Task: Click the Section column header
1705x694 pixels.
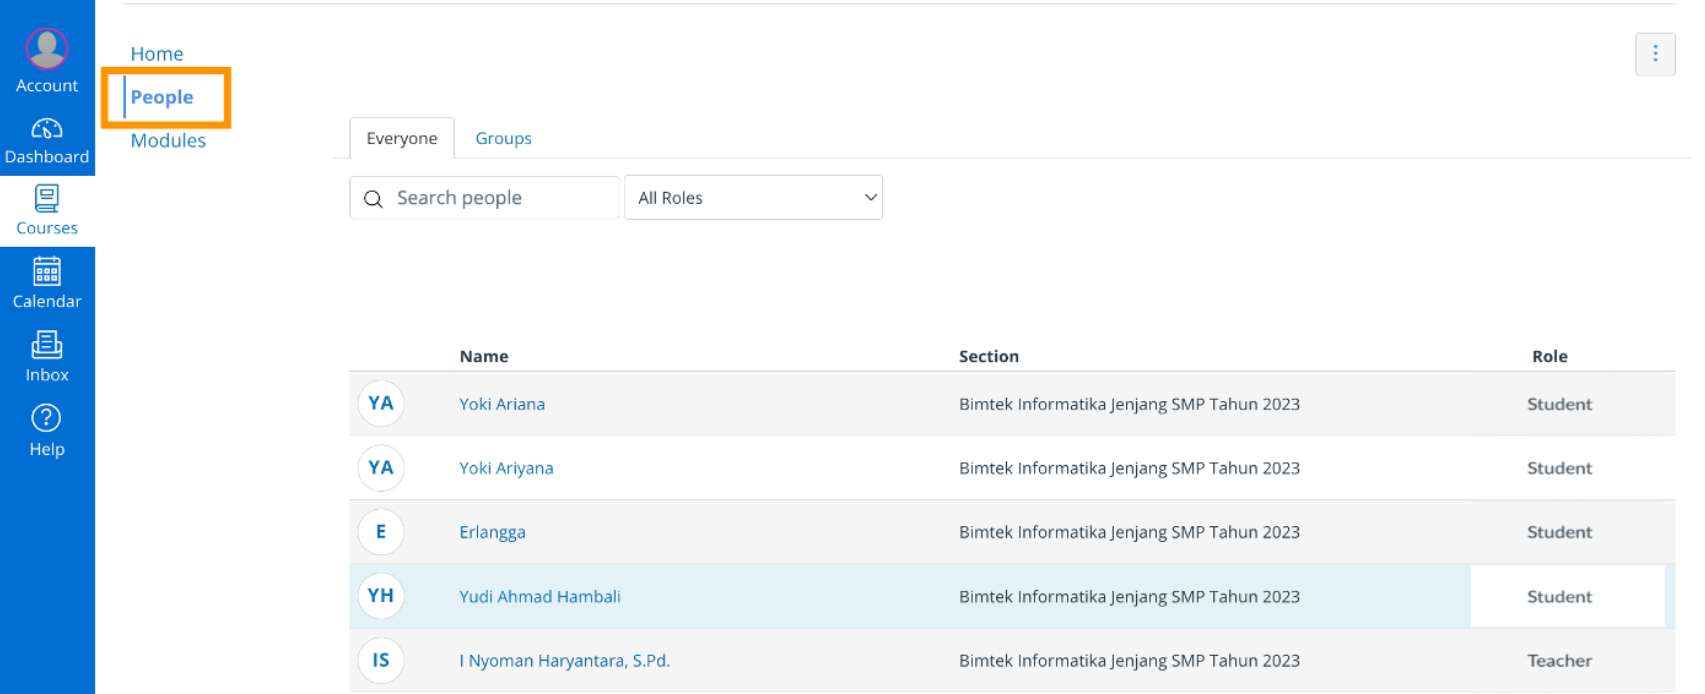Action: 989,356
